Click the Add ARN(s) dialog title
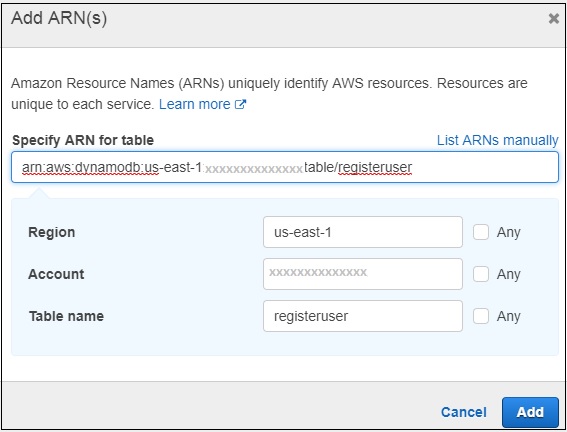This screenshot has width=567, height=432. [59, 18]
